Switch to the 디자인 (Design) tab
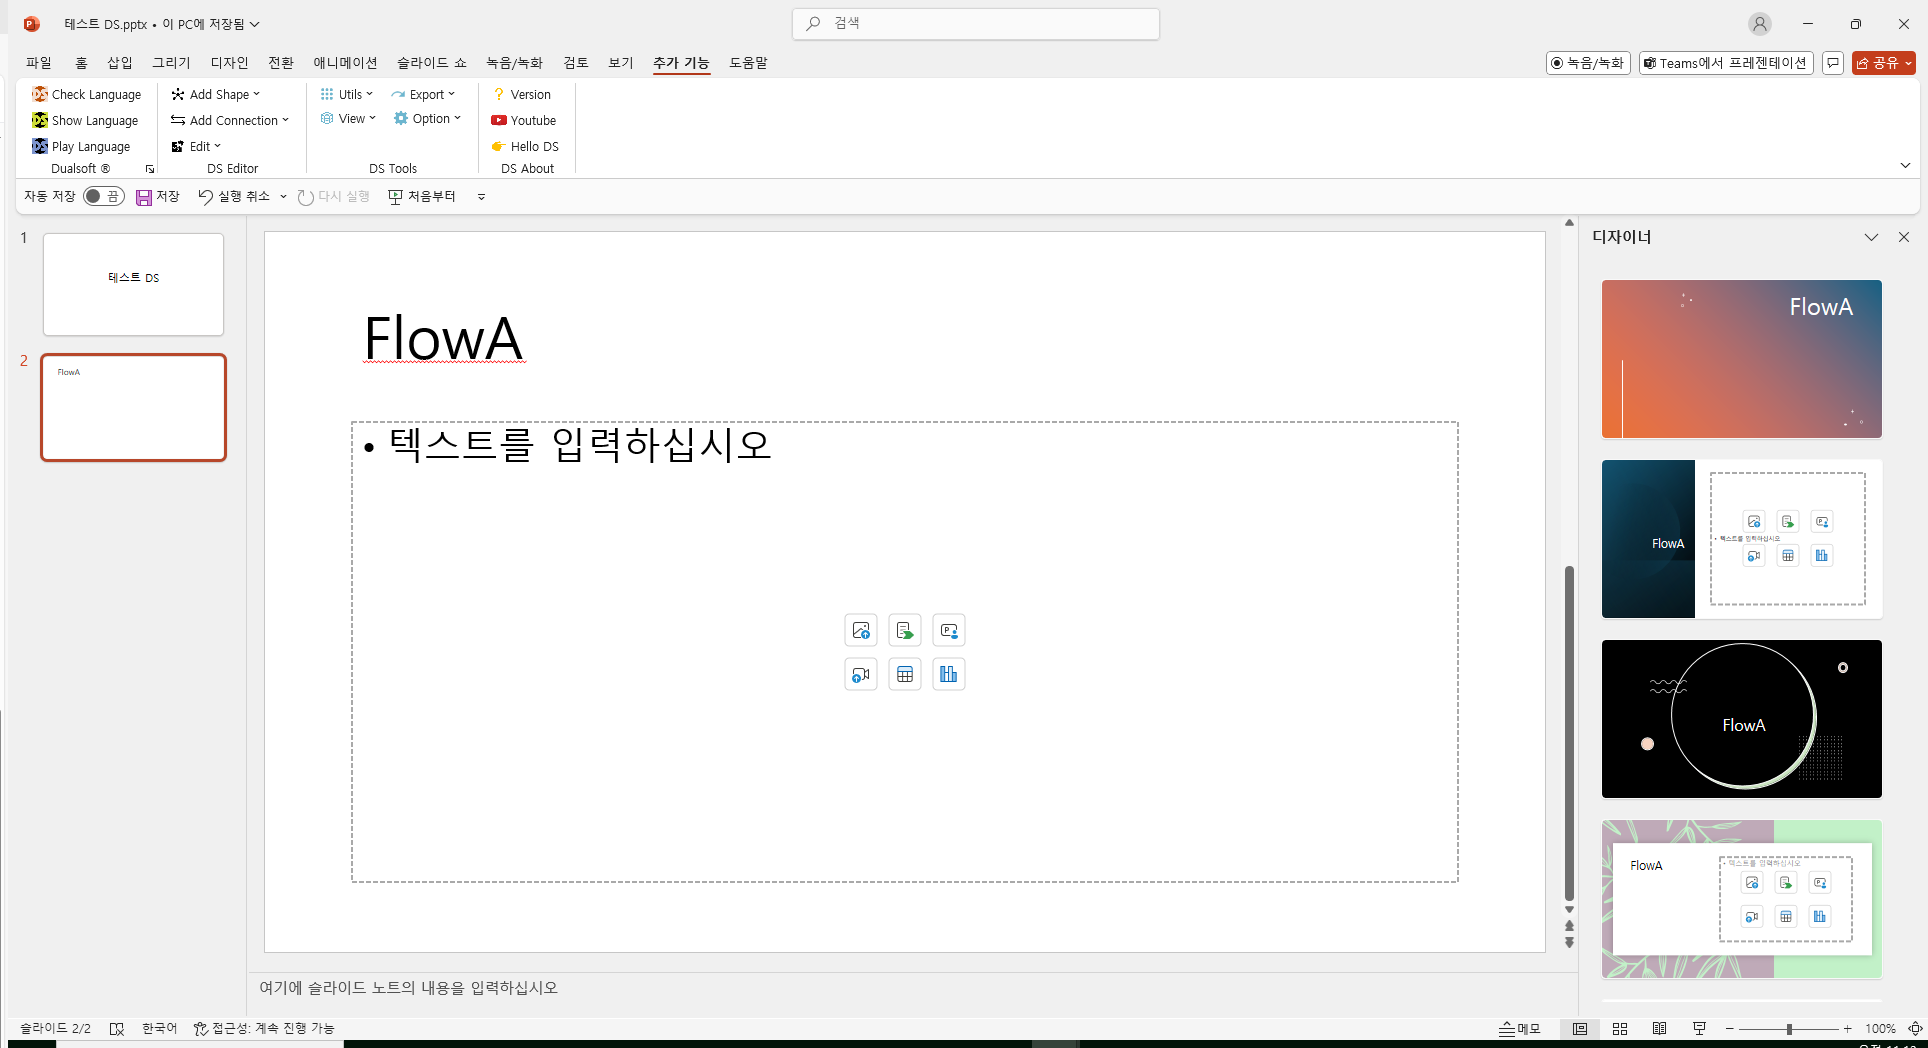This screenshot has width=1928, height=1048. (x=229, y=63)
